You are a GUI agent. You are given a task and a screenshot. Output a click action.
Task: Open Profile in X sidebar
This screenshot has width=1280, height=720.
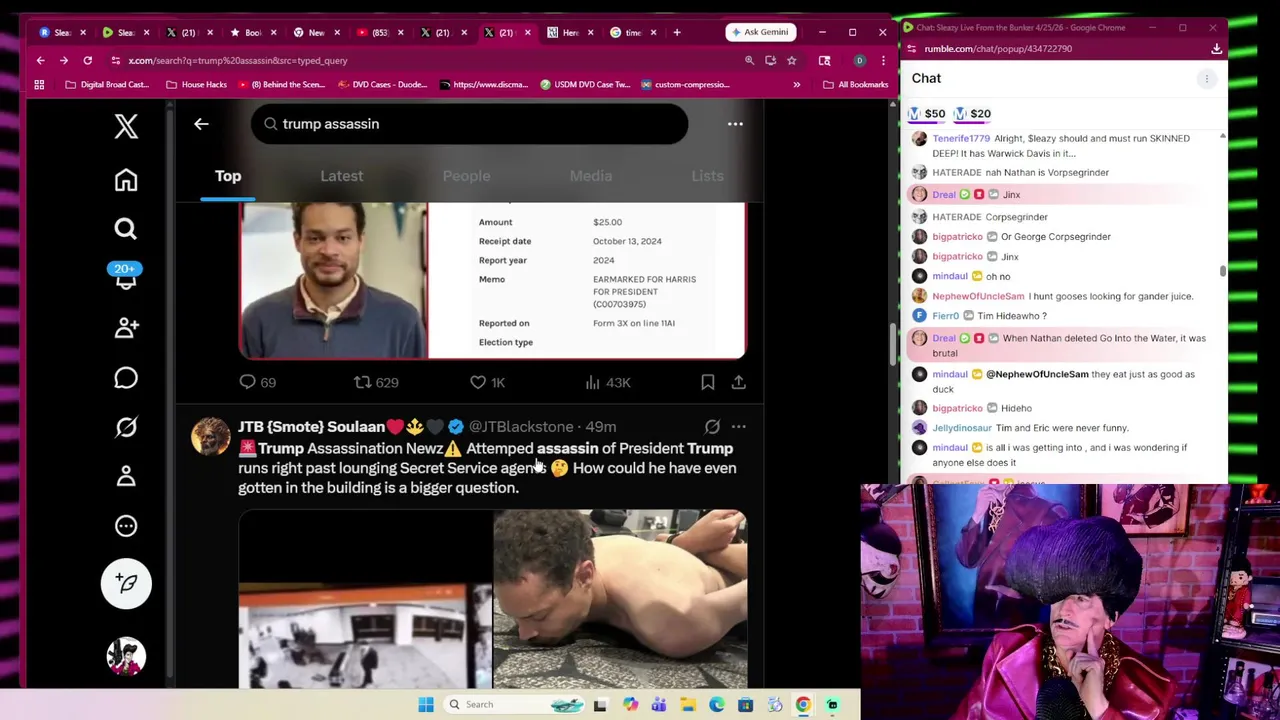[126, 477]
